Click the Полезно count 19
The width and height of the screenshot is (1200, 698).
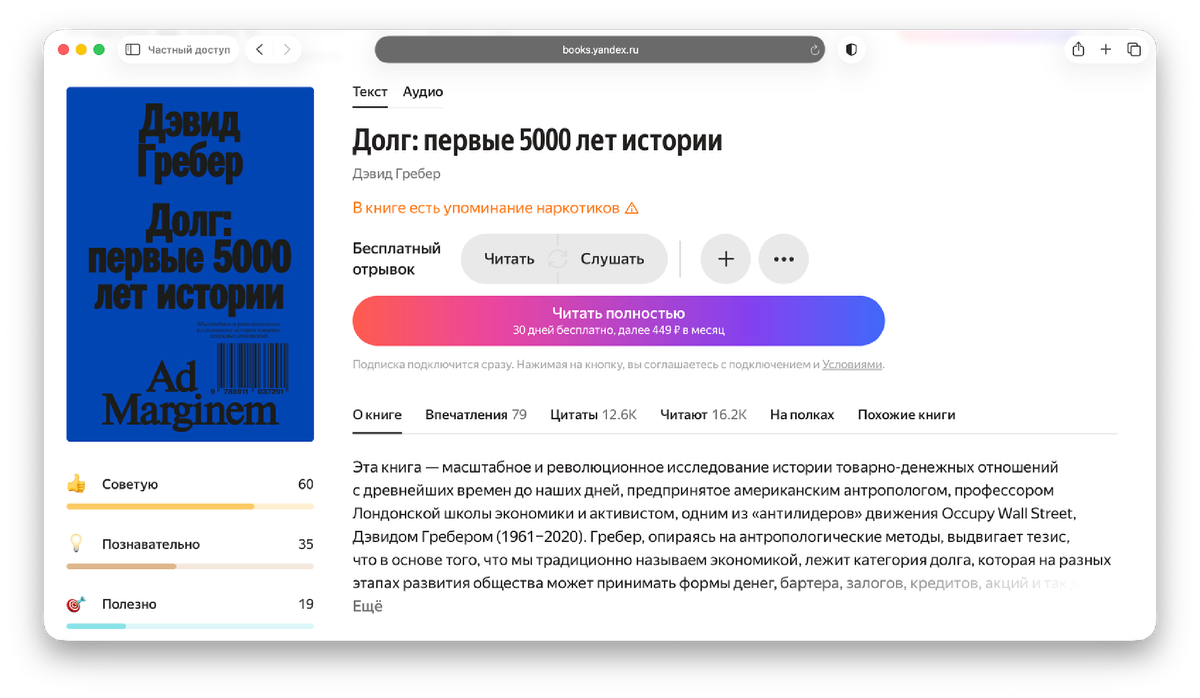306,604
